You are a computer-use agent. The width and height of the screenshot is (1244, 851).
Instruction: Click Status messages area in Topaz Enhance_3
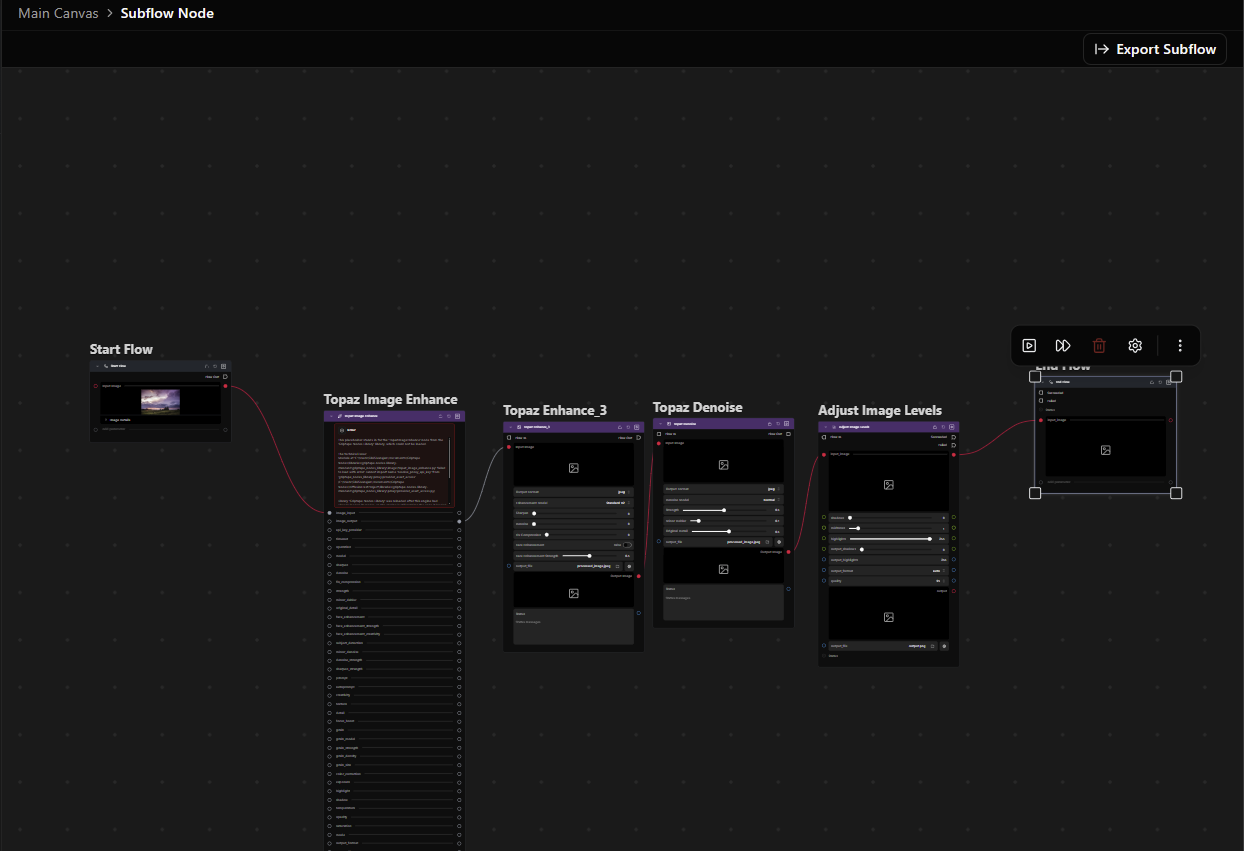pos(574,626)
